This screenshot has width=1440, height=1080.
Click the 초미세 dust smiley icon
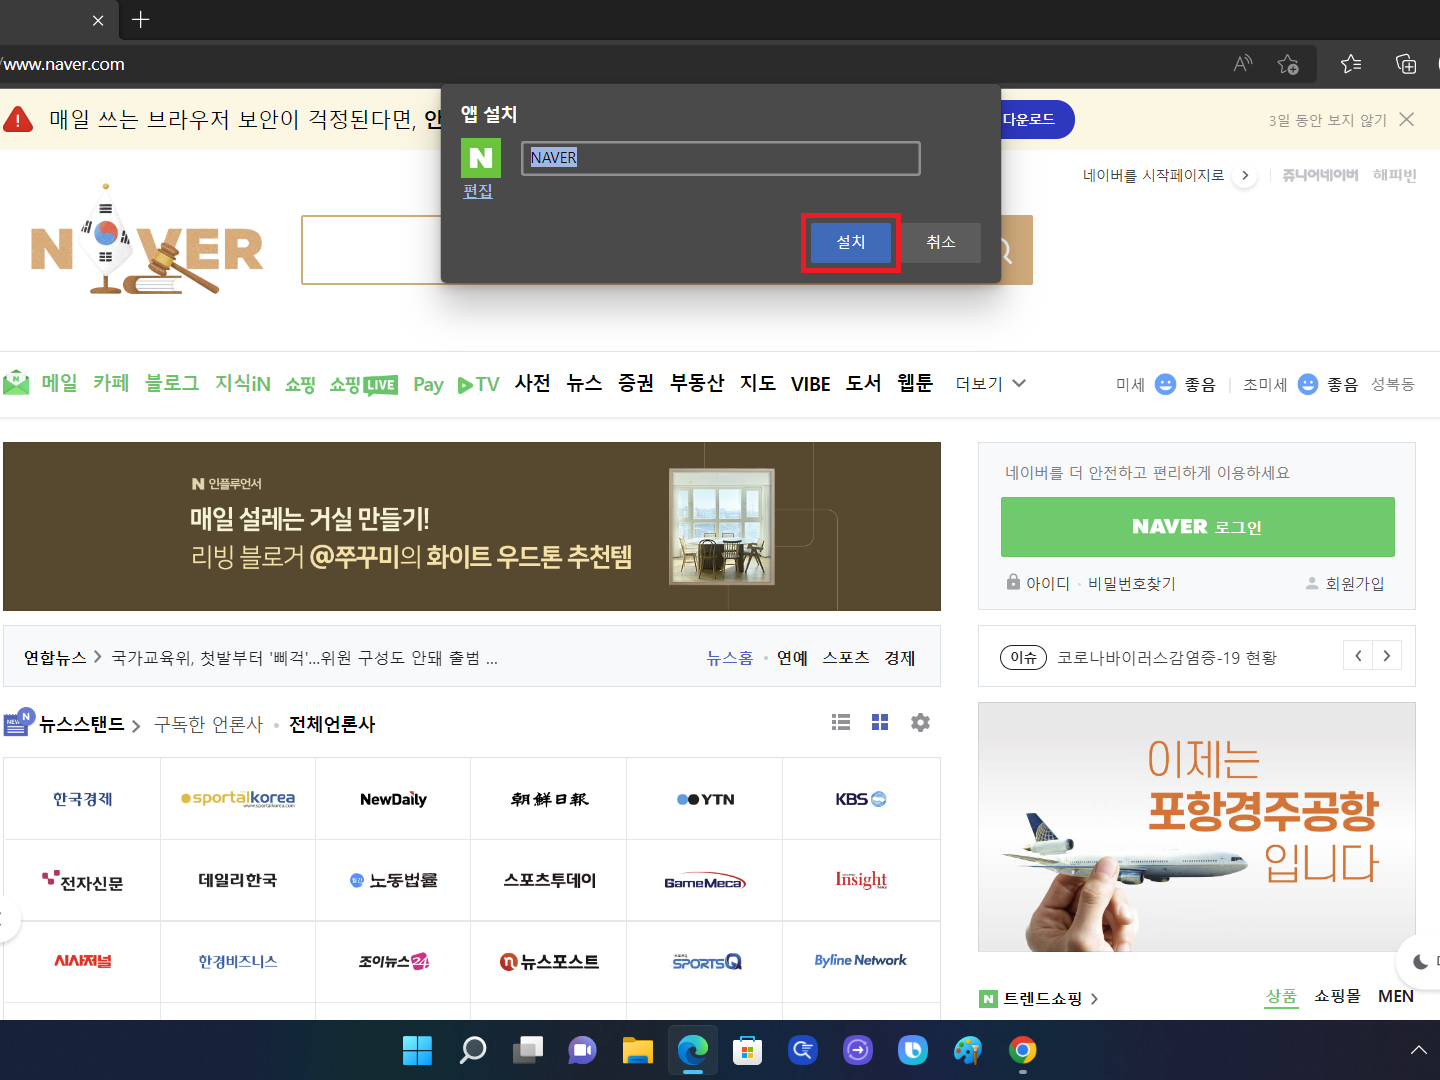point(1308,384)
